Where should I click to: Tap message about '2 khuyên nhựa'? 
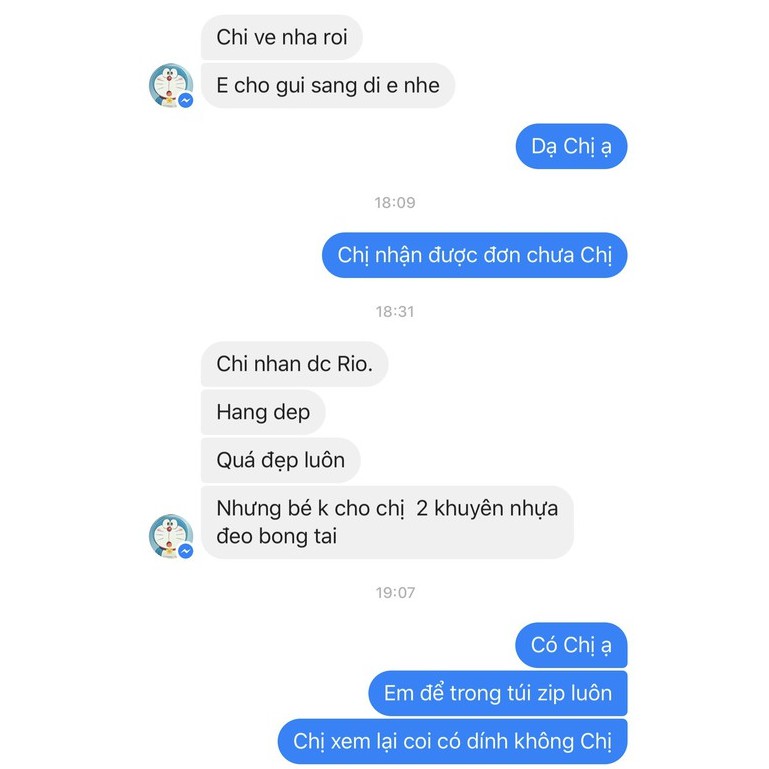[387, 522]
